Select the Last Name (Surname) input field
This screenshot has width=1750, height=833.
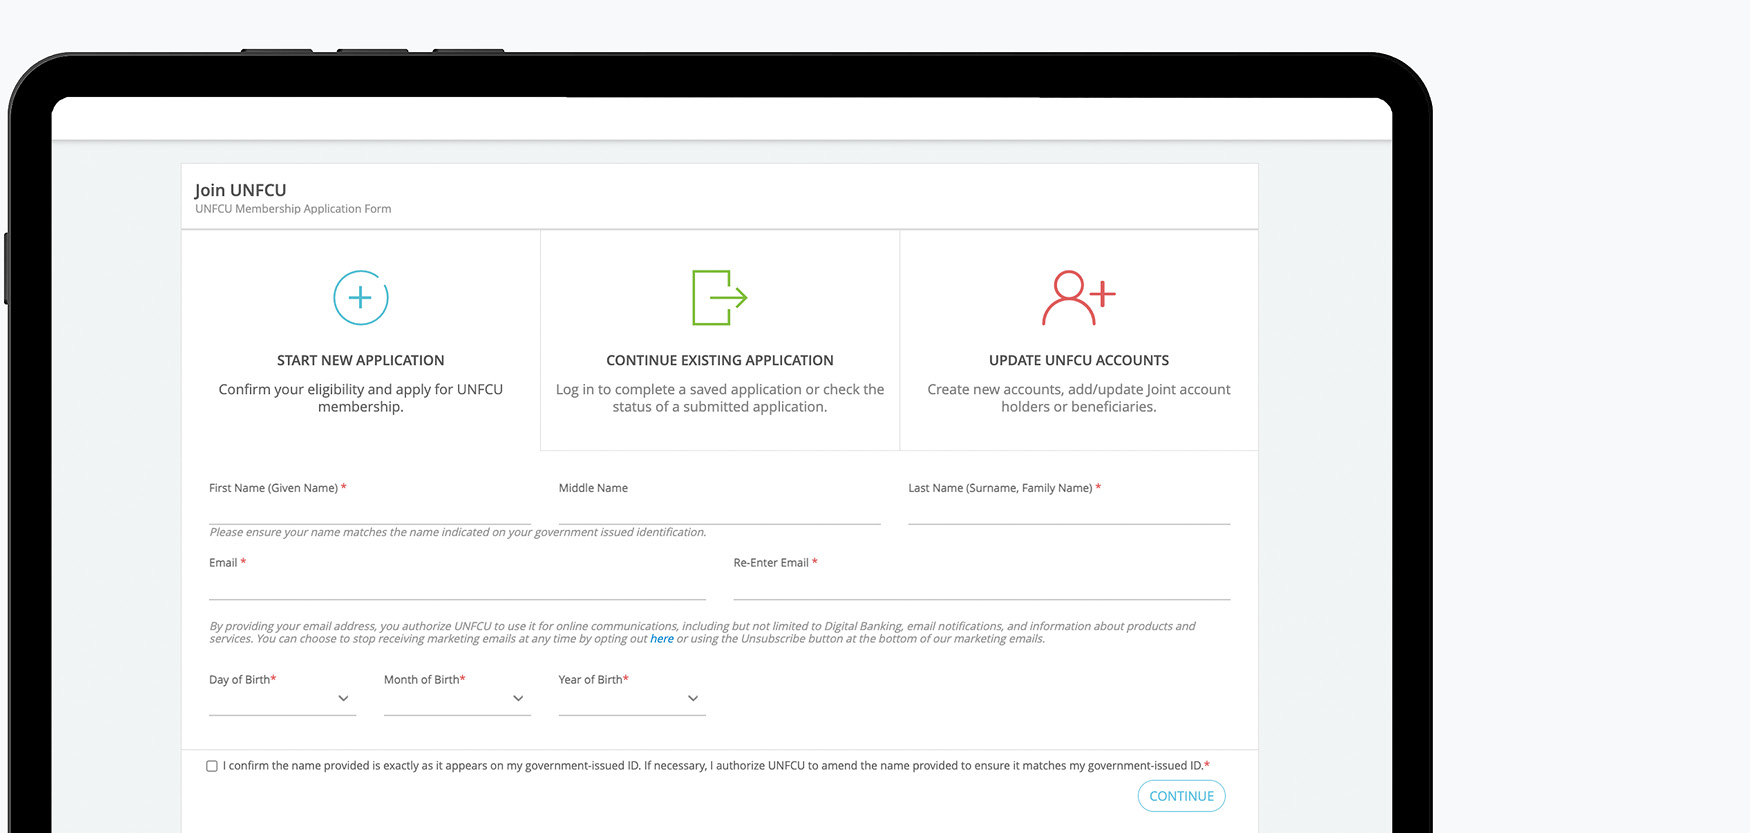point(1068,511)
